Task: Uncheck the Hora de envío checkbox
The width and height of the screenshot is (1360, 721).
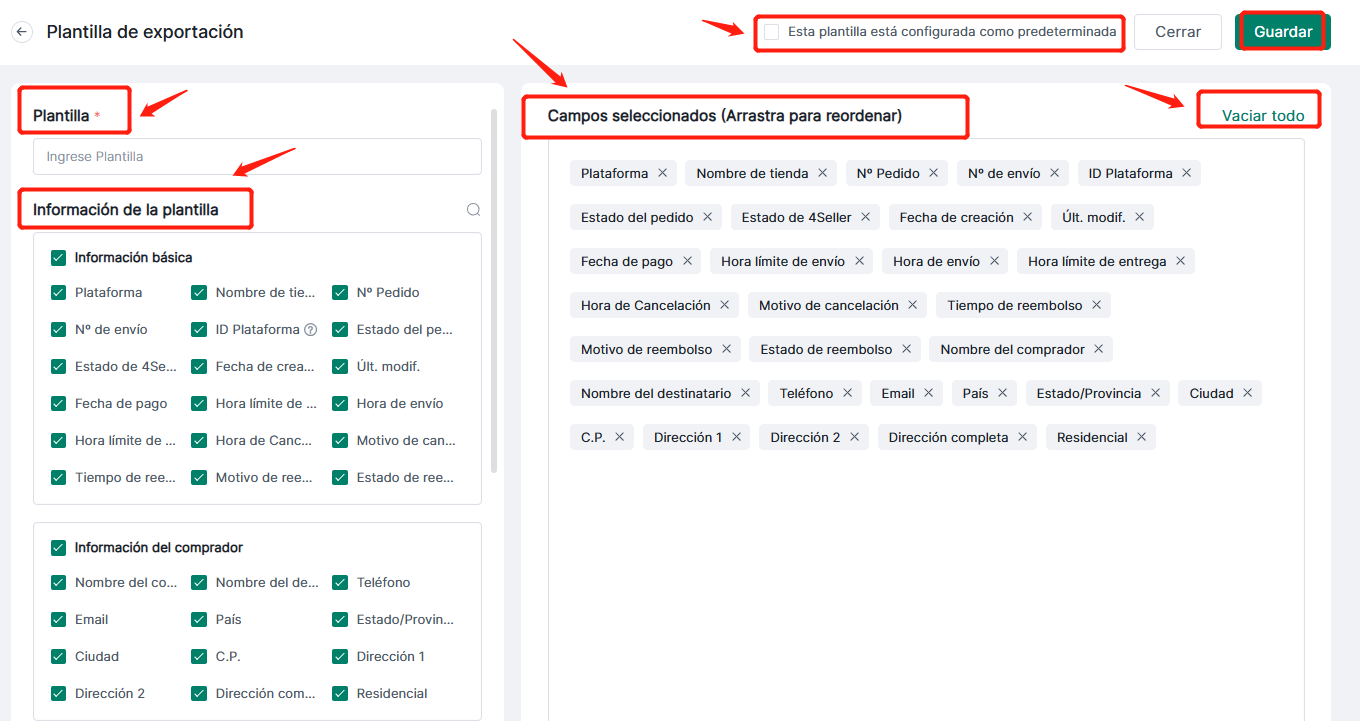Action: [x=340, y=404]
